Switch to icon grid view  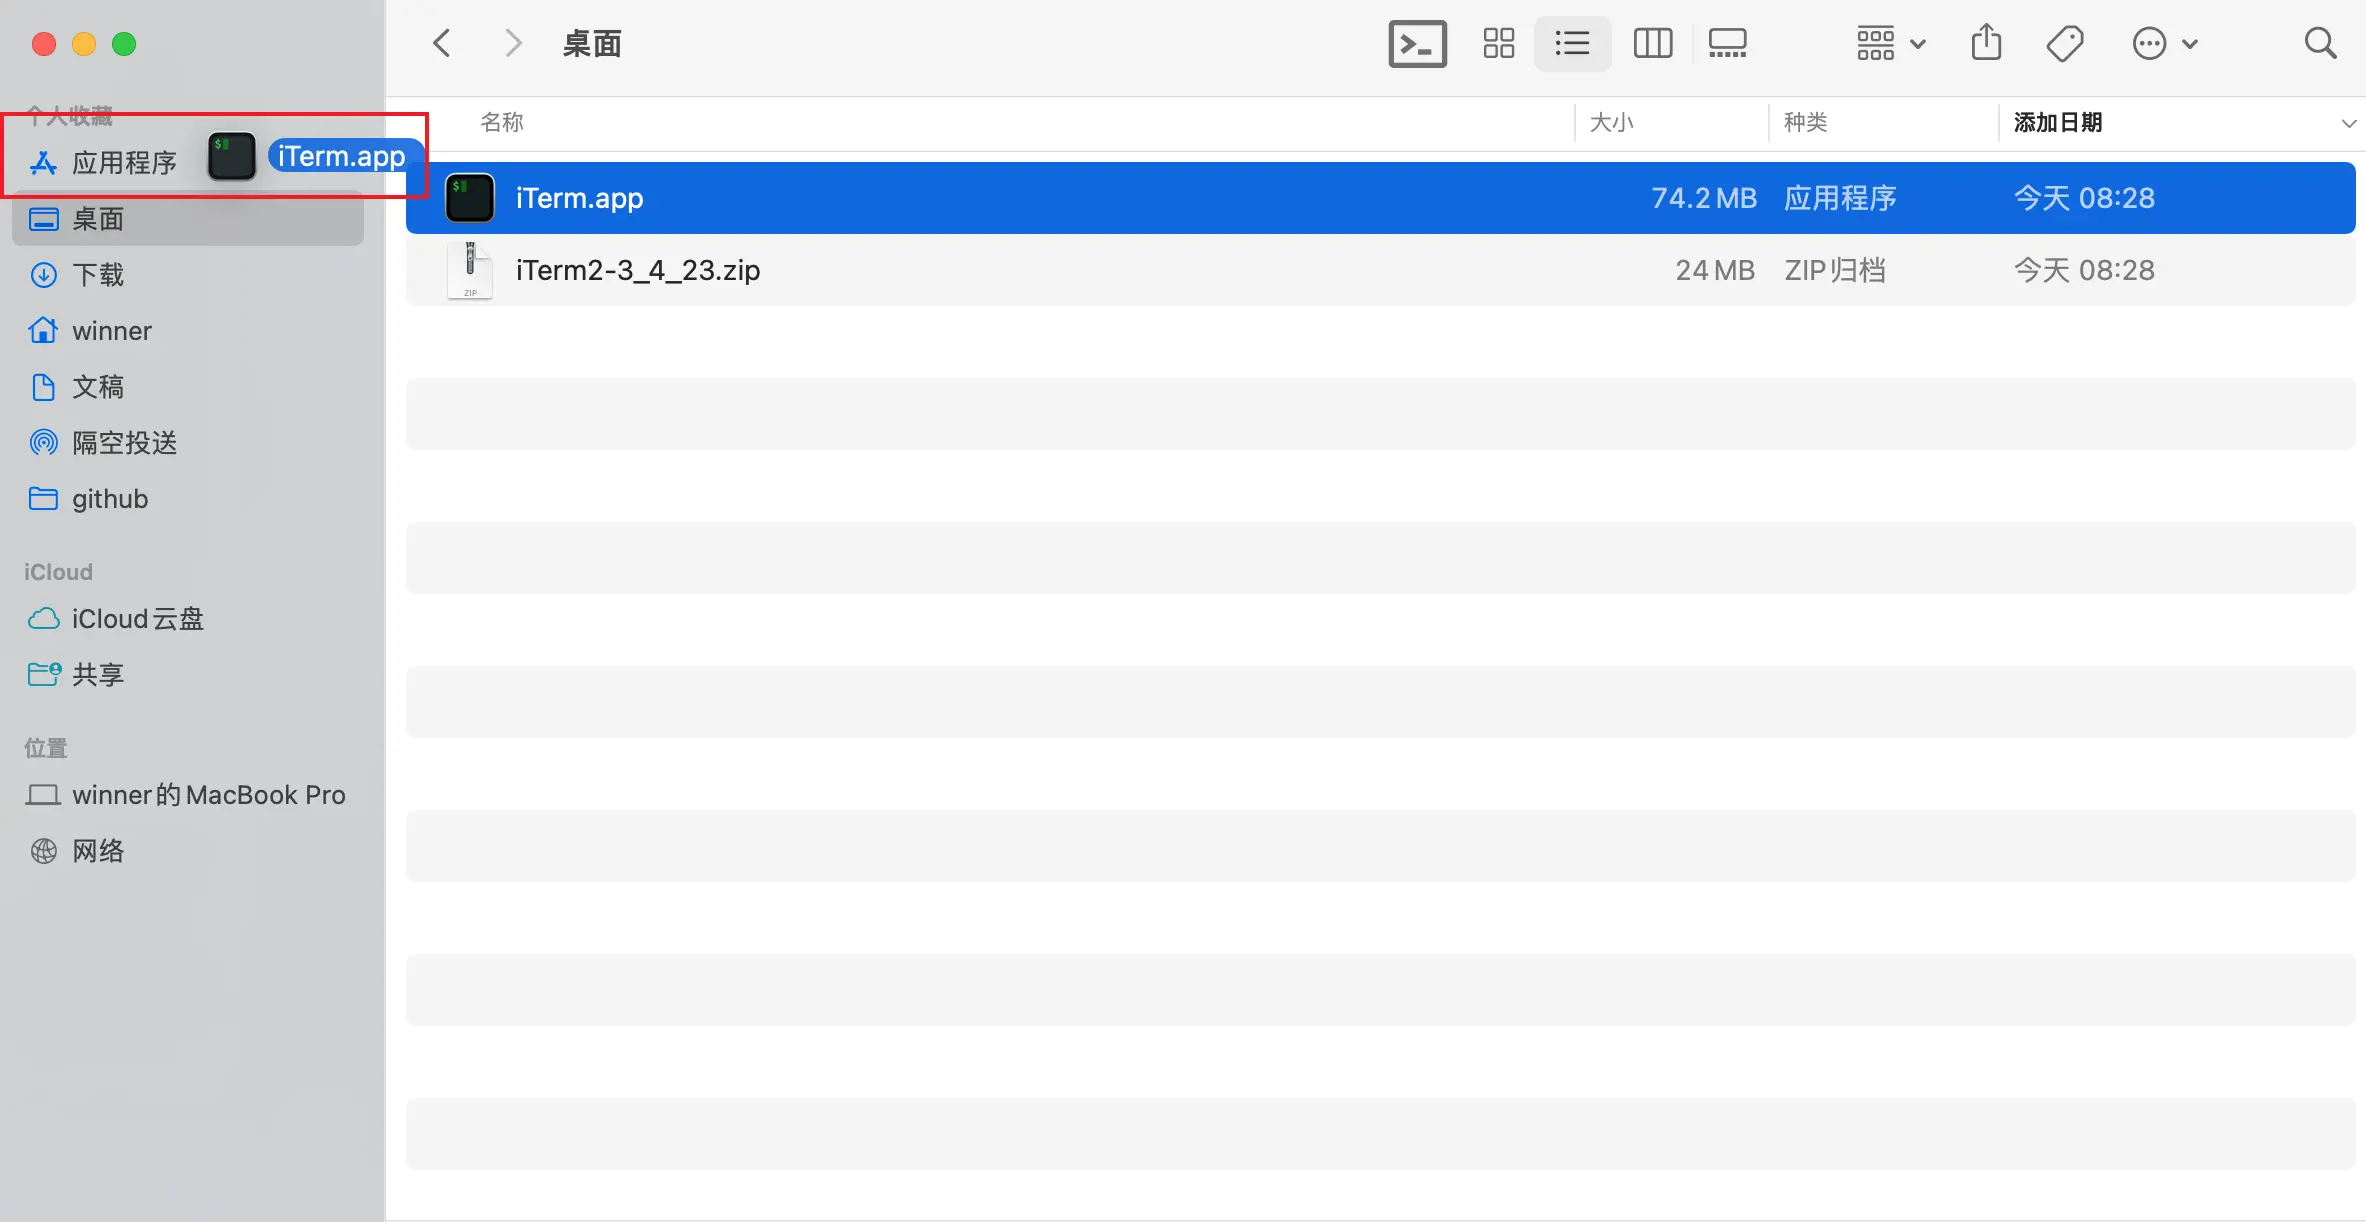(x=1498, y=44)
